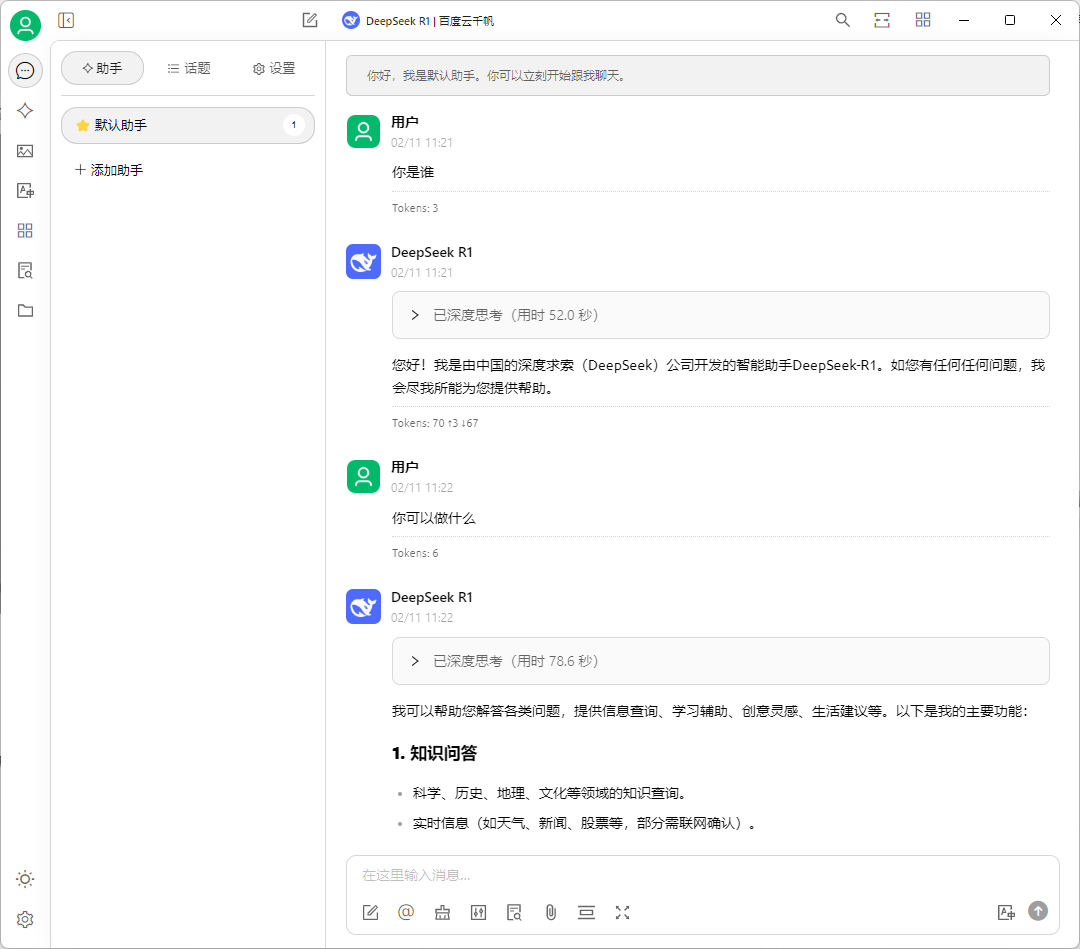1080x949 pixels.
Task: Click the Tokens: 6 label
Action: point(415,553)
